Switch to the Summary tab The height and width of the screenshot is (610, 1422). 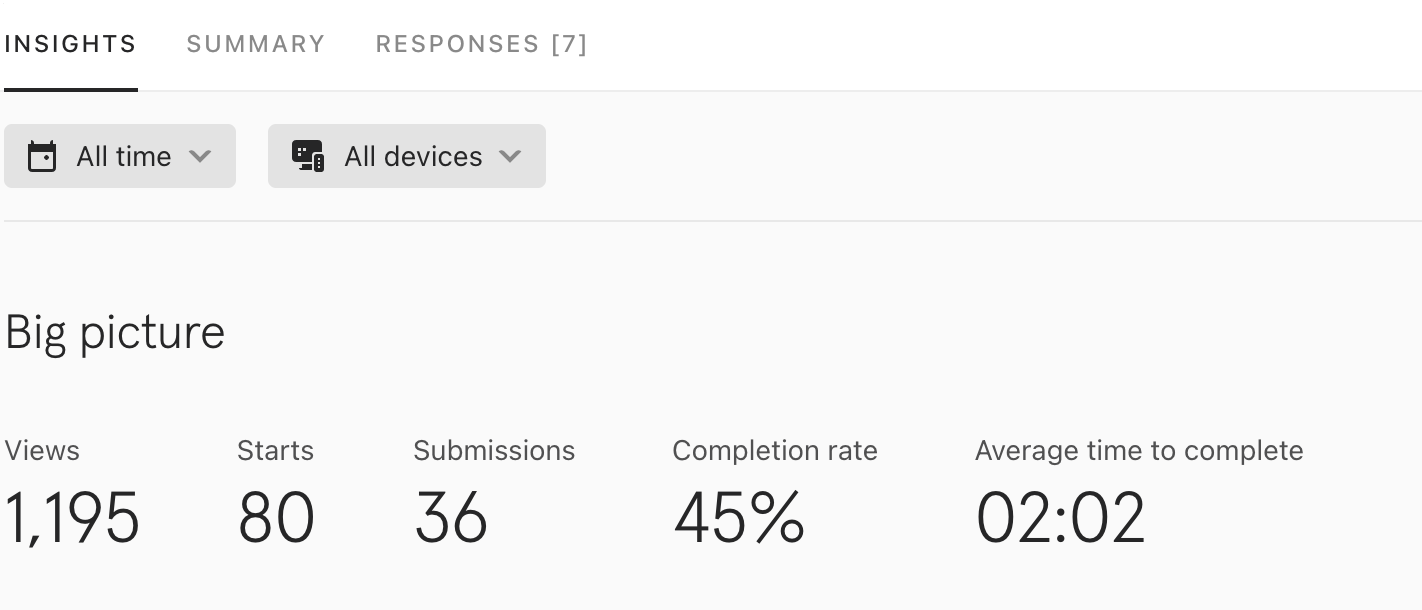click(256, 44)
